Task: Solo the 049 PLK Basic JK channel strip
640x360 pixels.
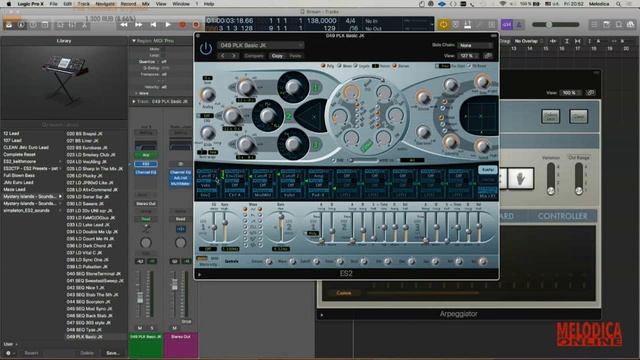Action: tap(152, 328)
